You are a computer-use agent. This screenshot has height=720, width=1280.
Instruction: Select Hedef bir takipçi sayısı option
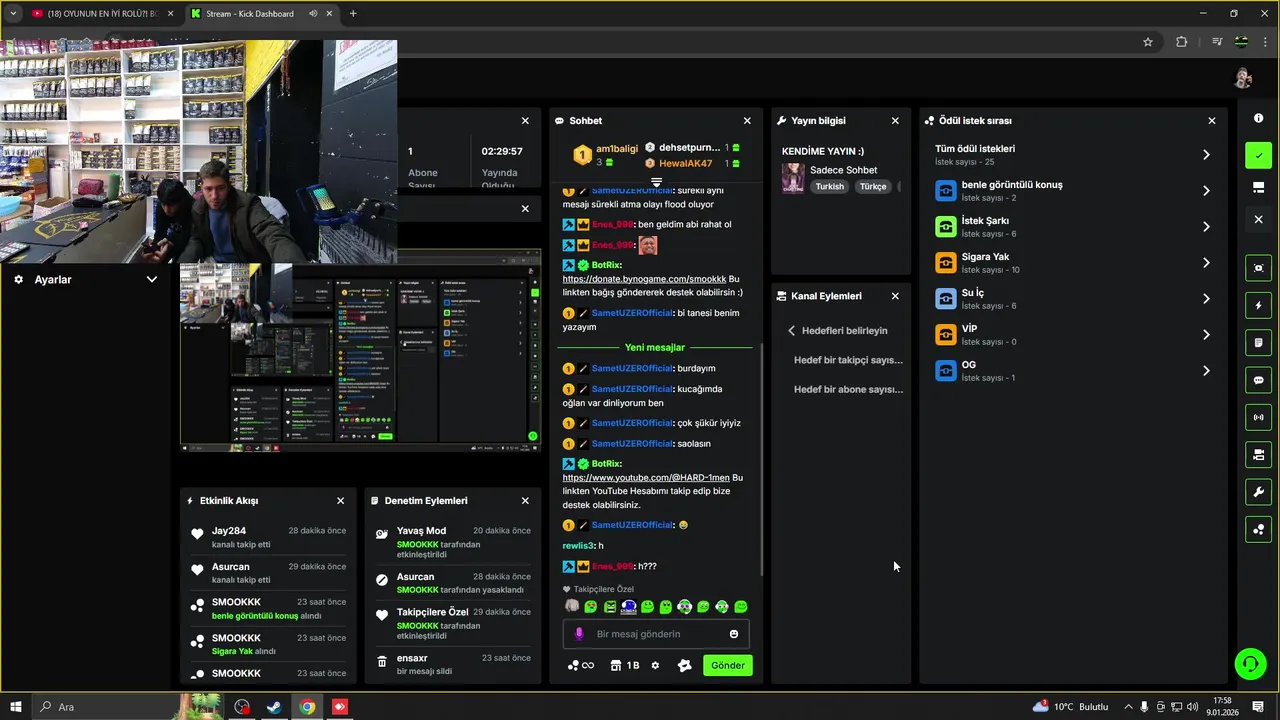(848, 360)
